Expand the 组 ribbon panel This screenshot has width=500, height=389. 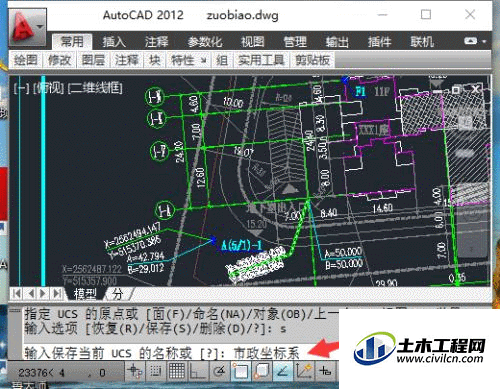point(222,60)
